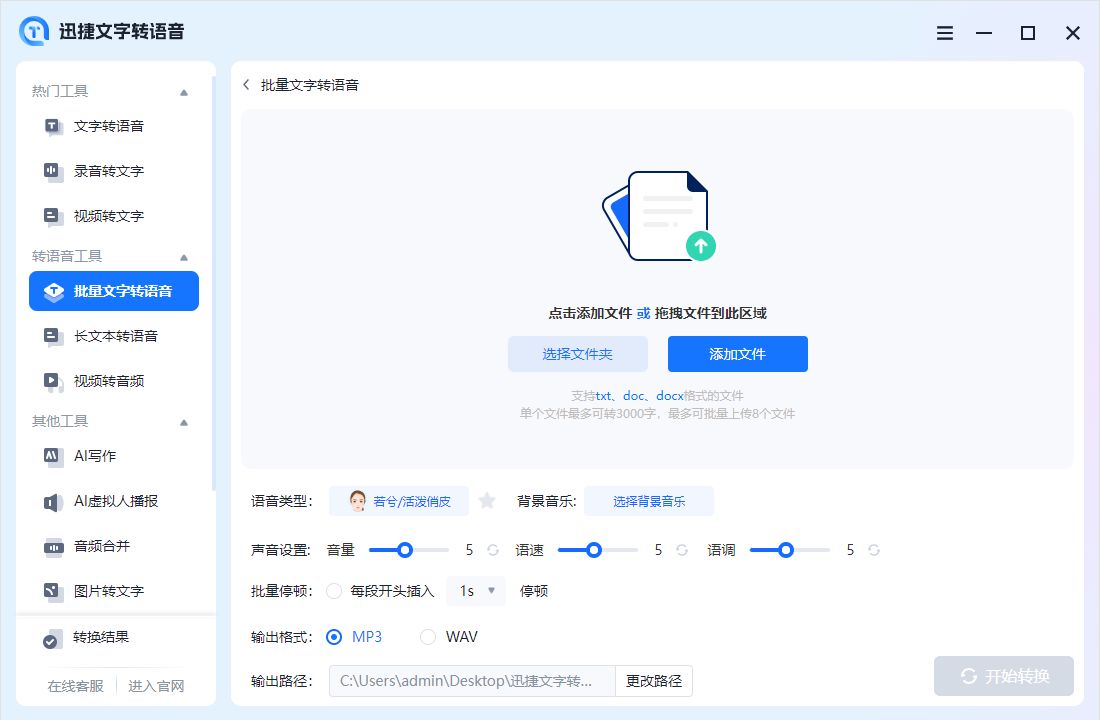
Task: Click the output path input field
Action: coord(472,681)
